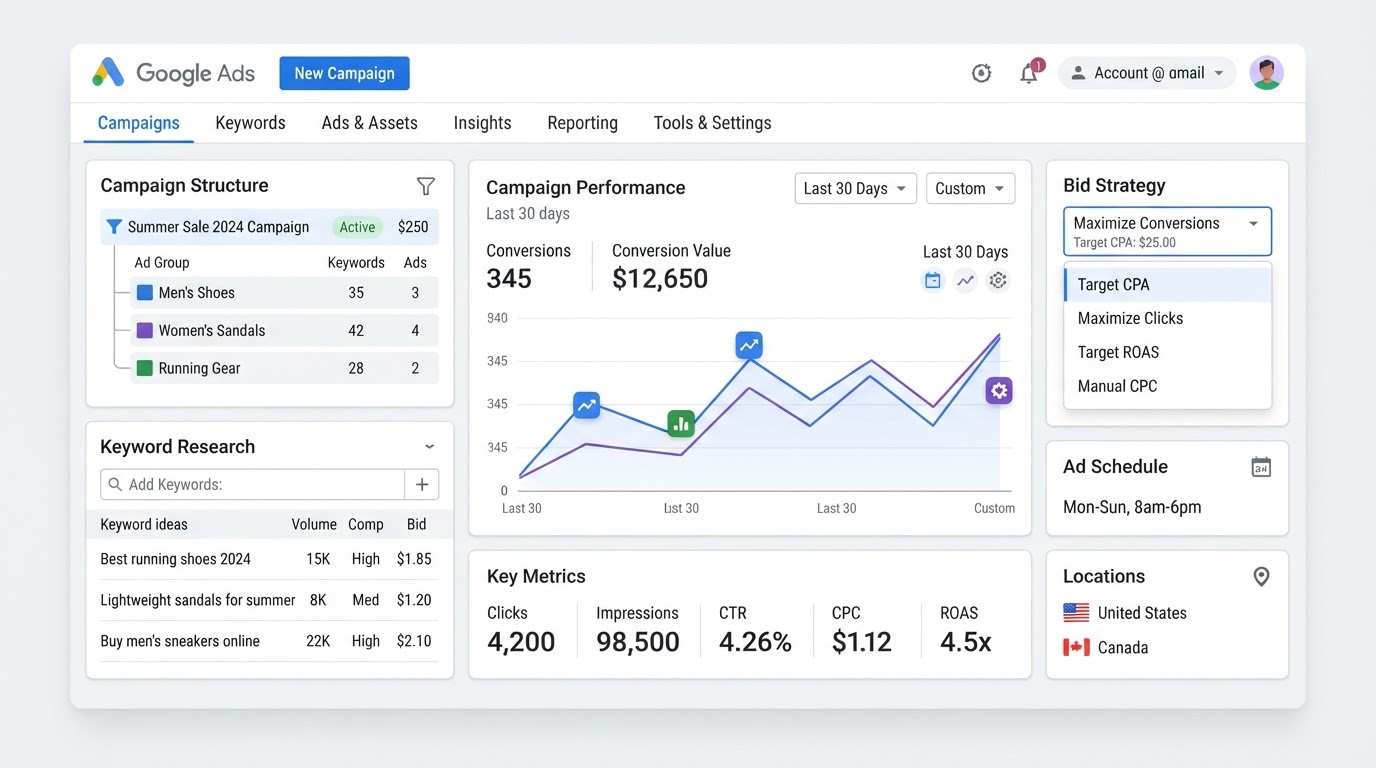Open the Insights tab
Viewport: 1376px width, 768px height.
pos(482,123)
